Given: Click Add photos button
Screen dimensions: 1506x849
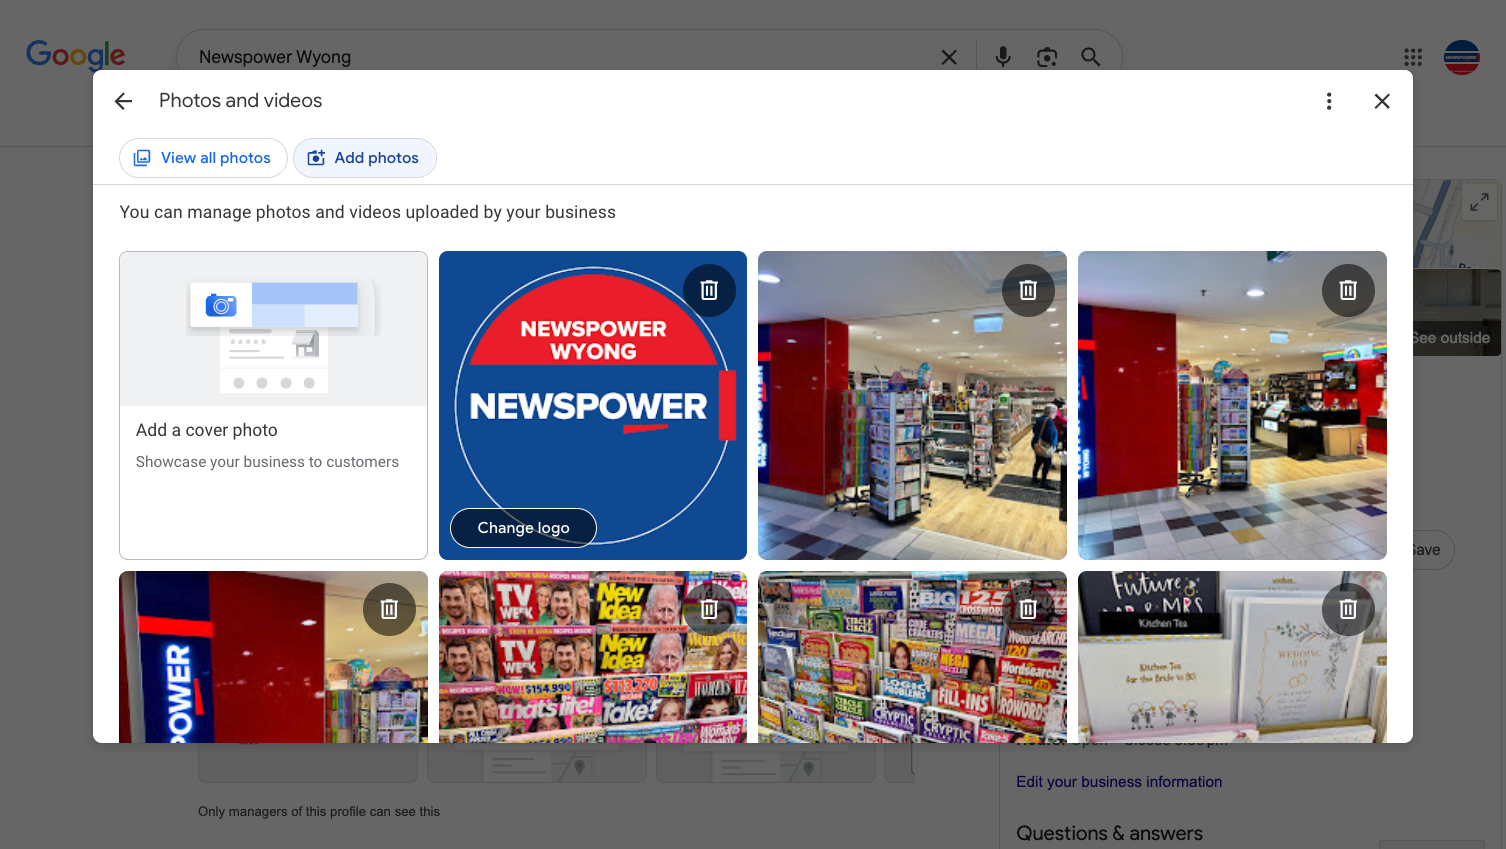Looking at the screenshot, I should [364, 158].
